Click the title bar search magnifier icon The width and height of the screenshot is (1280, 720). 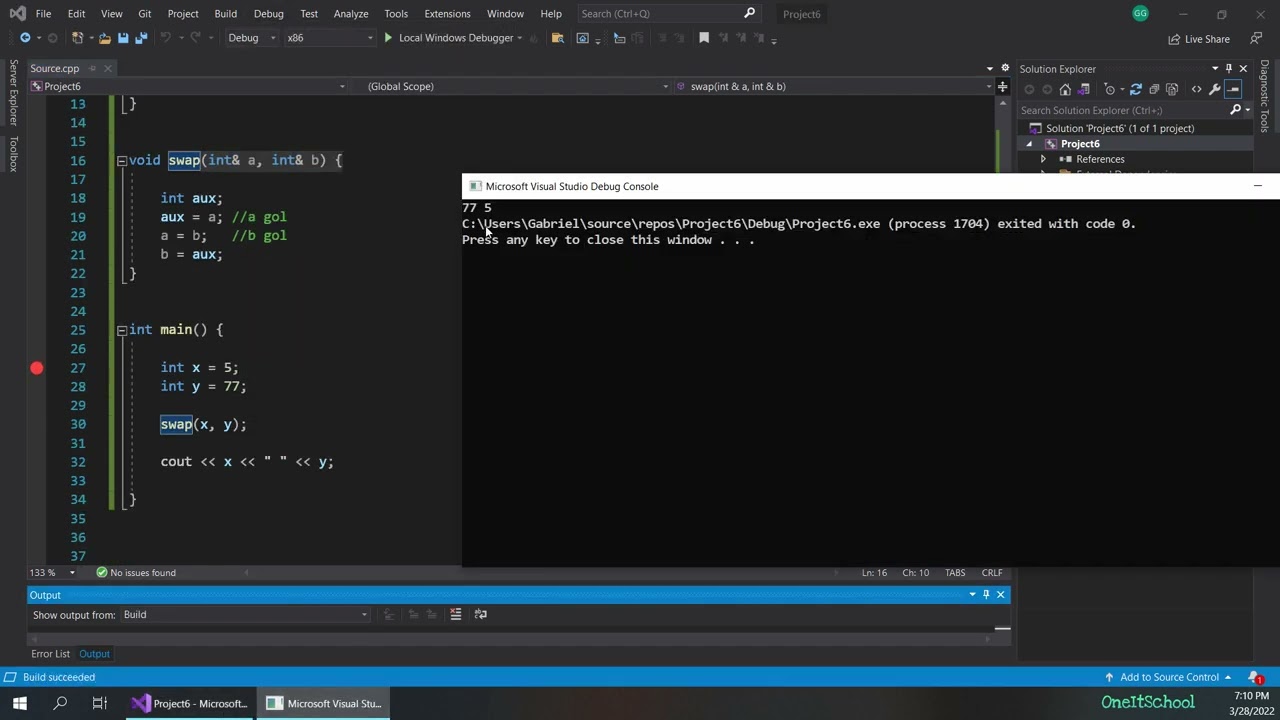[749, 13]
